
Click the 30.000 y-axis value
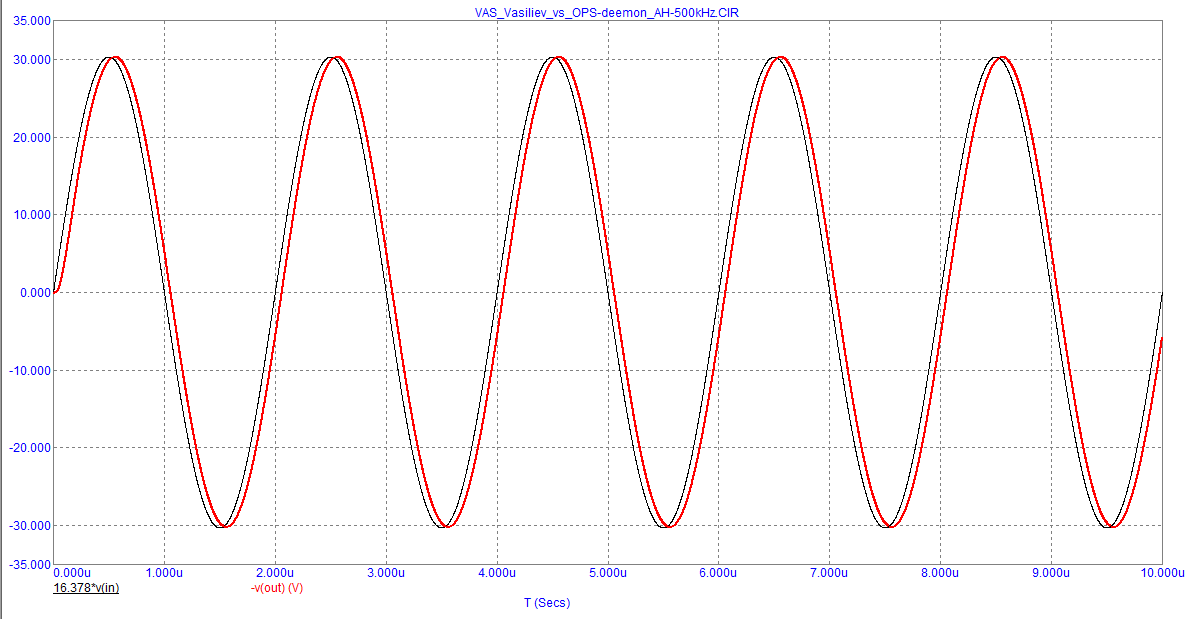pos(32,60)
